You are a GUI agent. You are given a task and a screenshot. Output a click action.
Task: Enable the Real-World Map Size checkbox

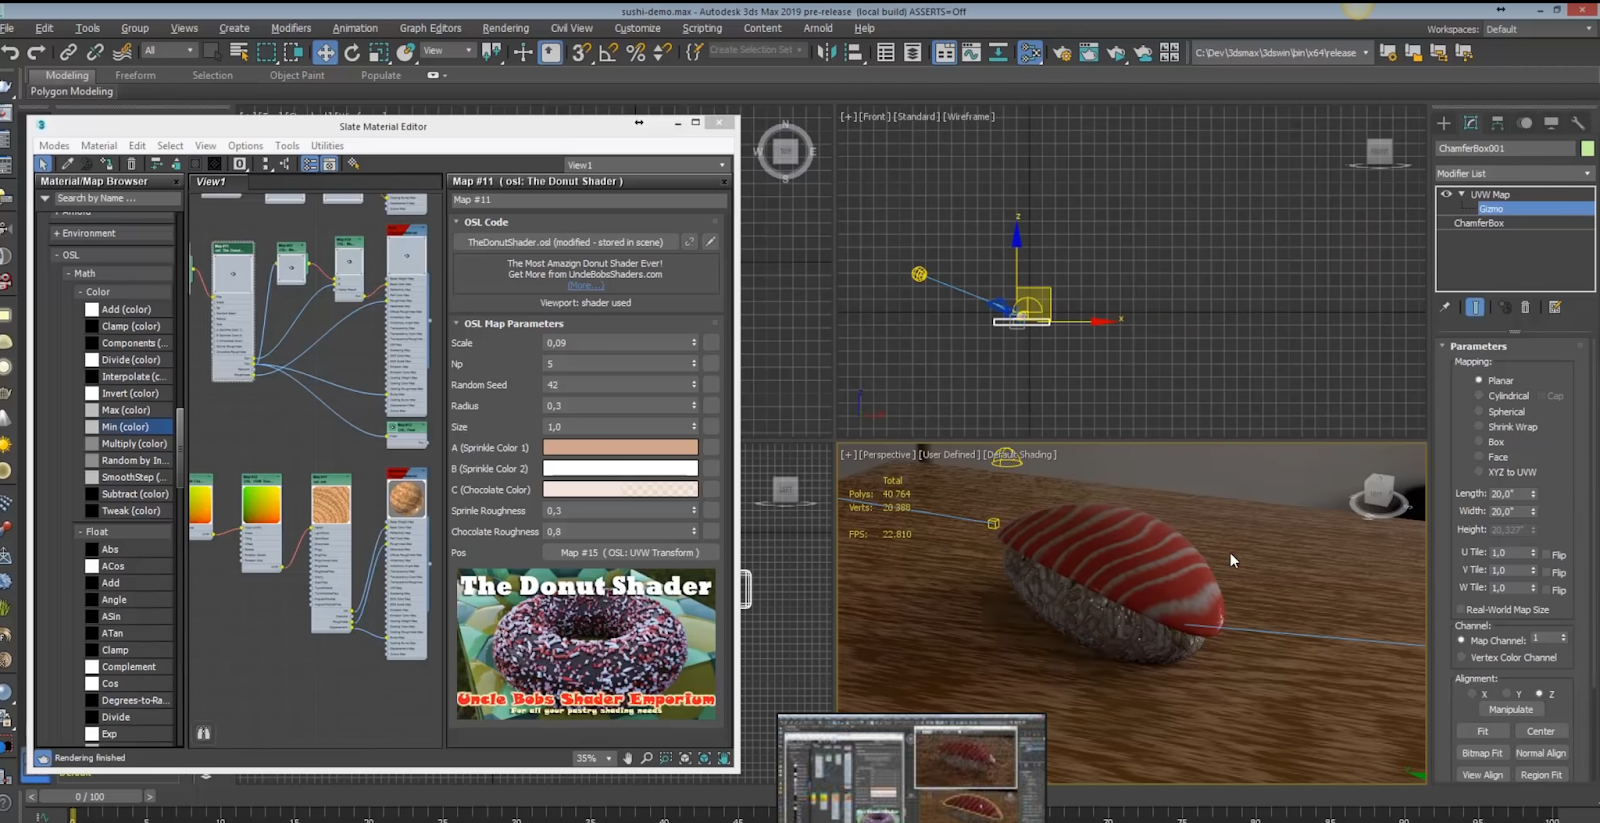pos(1460,609)
